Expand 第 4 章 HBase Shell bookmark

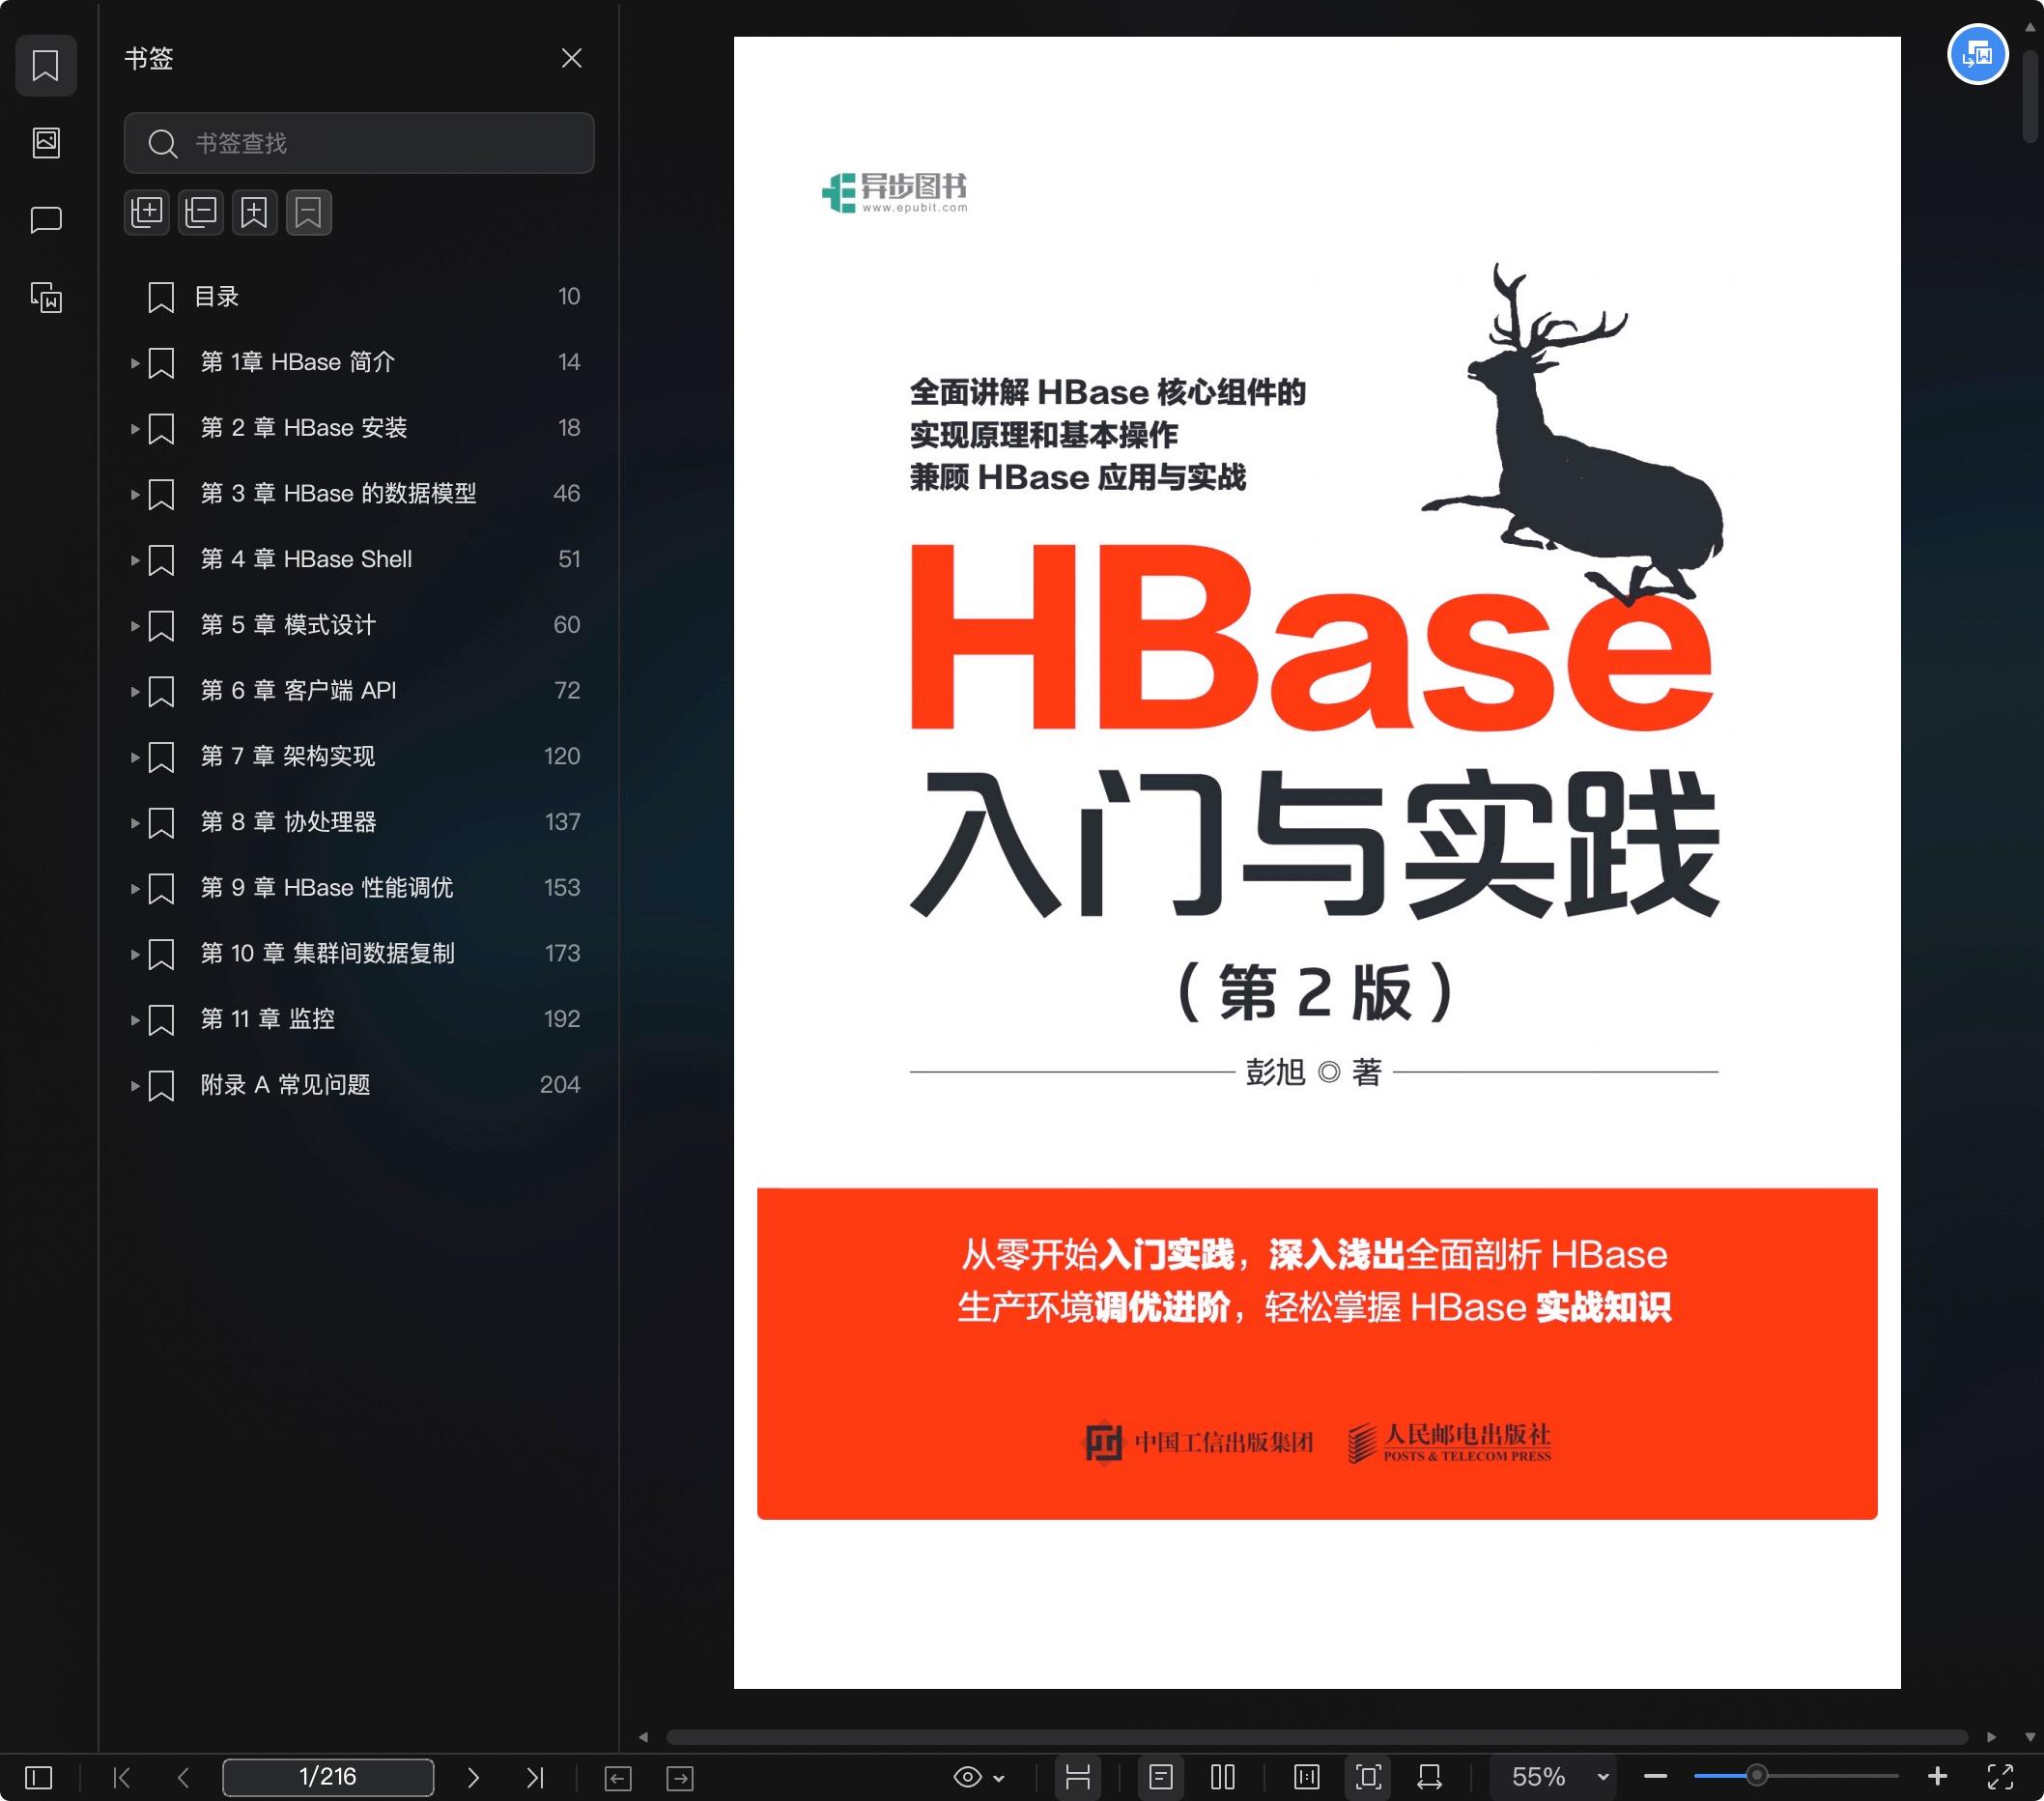pyautogui.click(x=135, y=560)
